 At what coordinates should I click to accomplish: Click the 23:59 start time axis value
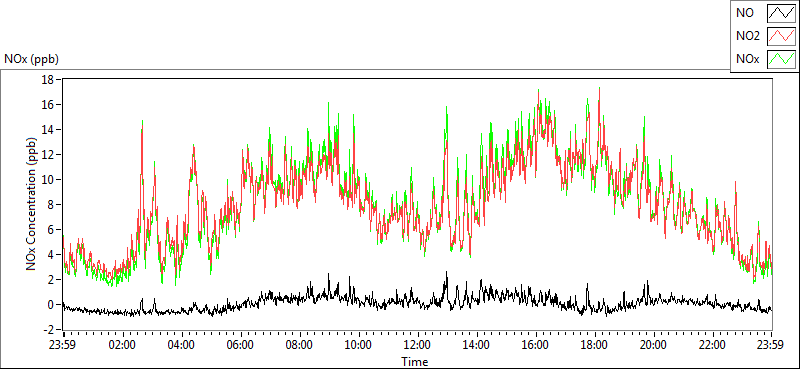point(63,345)
